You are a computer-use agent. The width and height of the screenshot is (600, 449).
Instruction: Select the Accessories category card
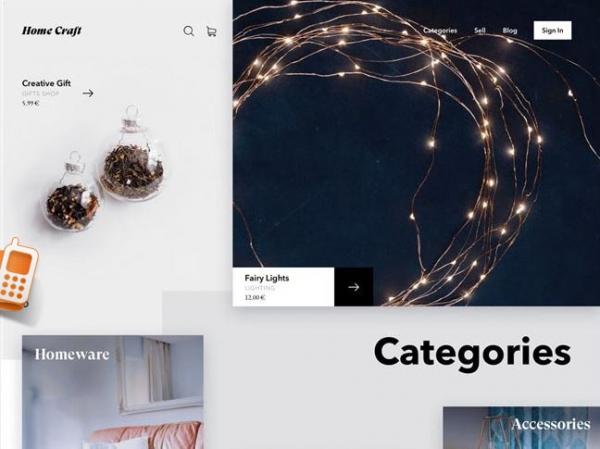click(521, 428)
